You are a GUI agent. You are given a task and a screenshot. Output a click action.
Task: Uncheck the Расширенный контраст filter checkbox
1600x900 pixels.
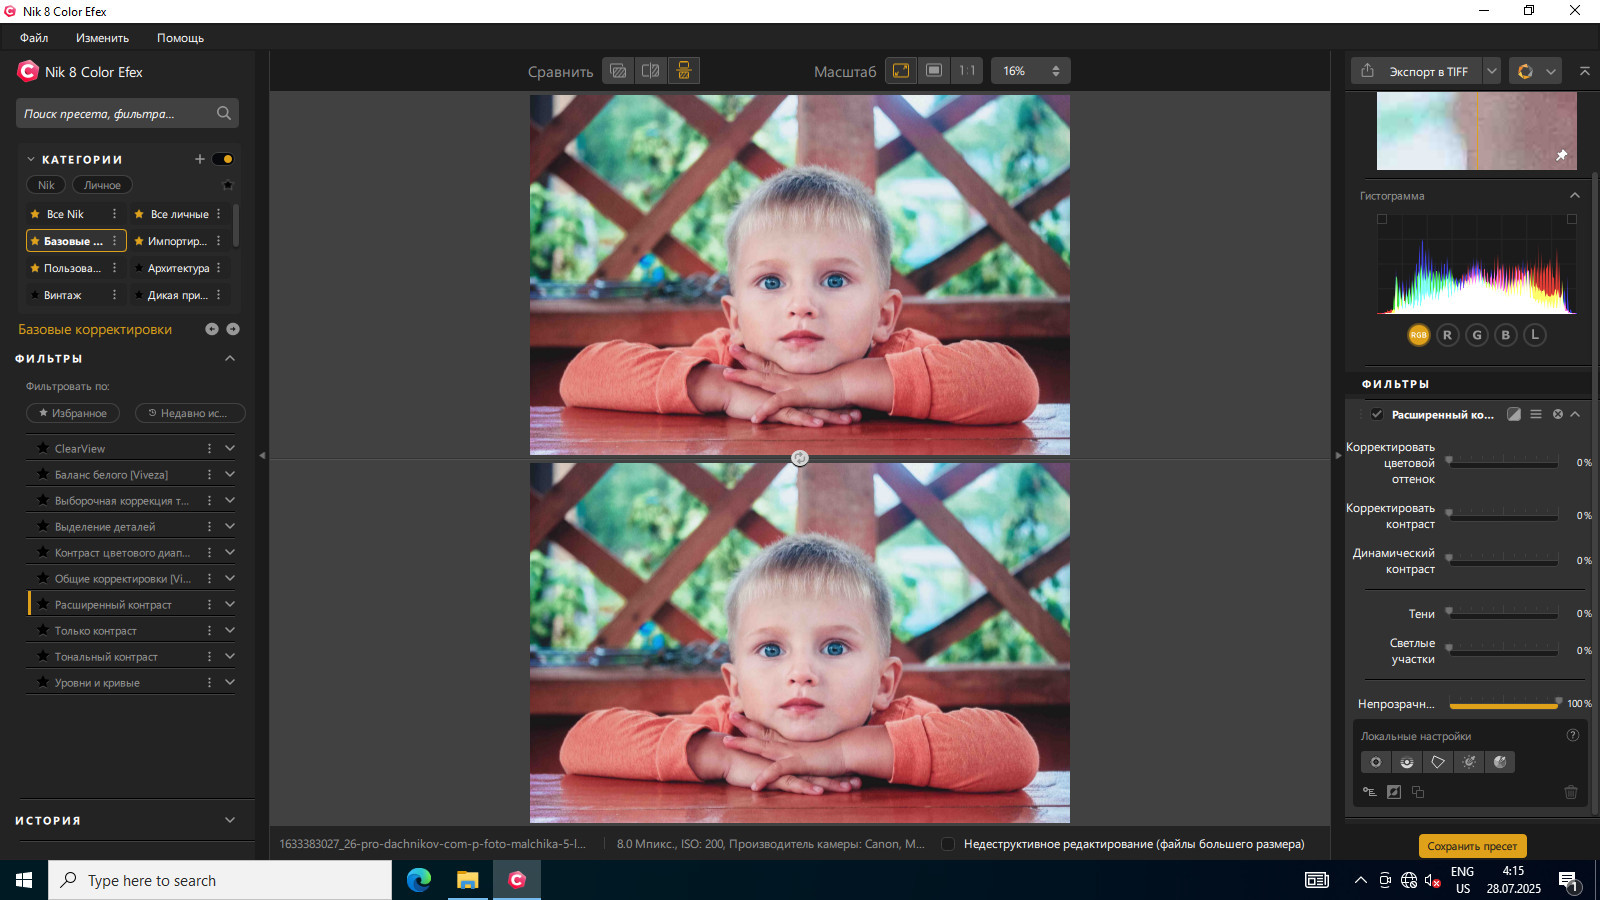click(x=1377, y=414)
